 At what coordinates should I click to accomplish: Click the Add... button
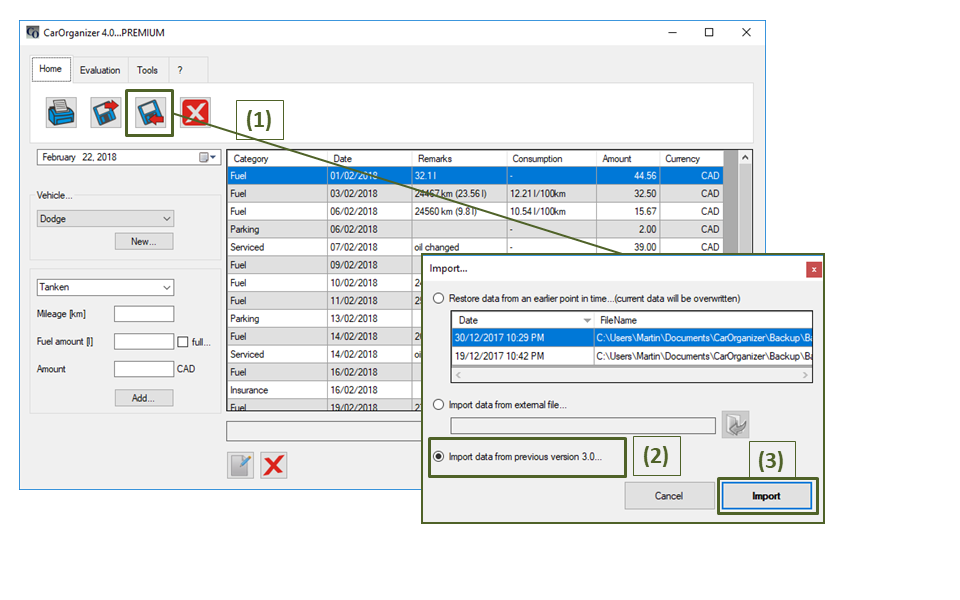tap(143, 398)
